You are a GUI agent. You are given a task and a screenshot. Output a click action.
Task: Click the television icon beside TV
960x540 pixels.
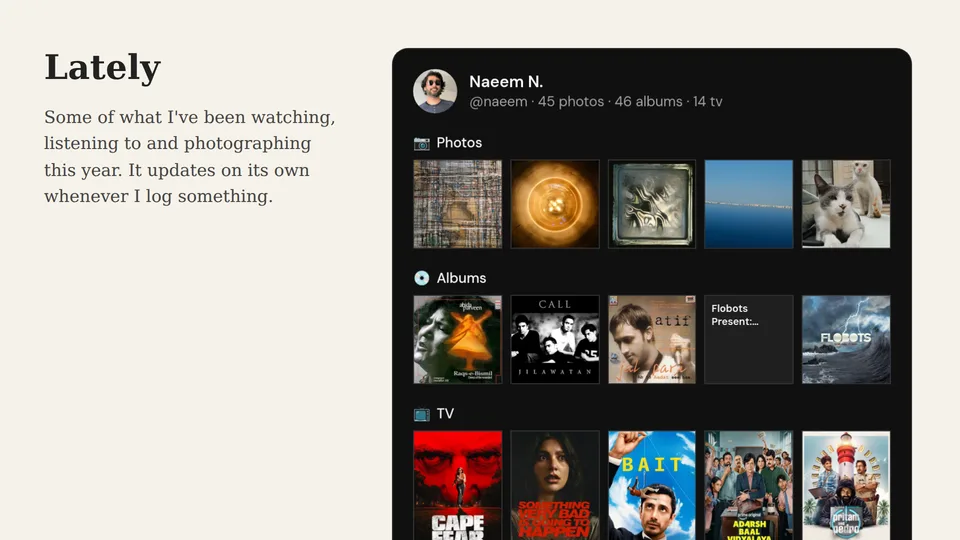pos(421,414)
